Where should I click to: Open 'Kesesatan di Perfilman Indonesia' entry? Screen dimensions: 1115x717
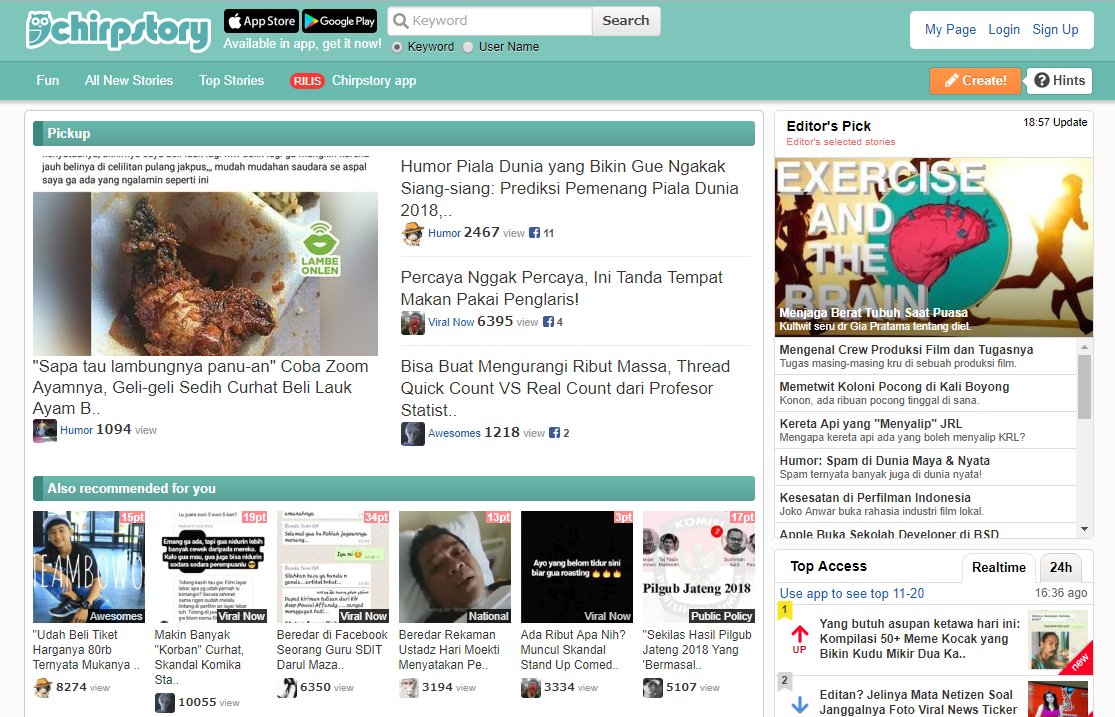(x=875, y=498)
